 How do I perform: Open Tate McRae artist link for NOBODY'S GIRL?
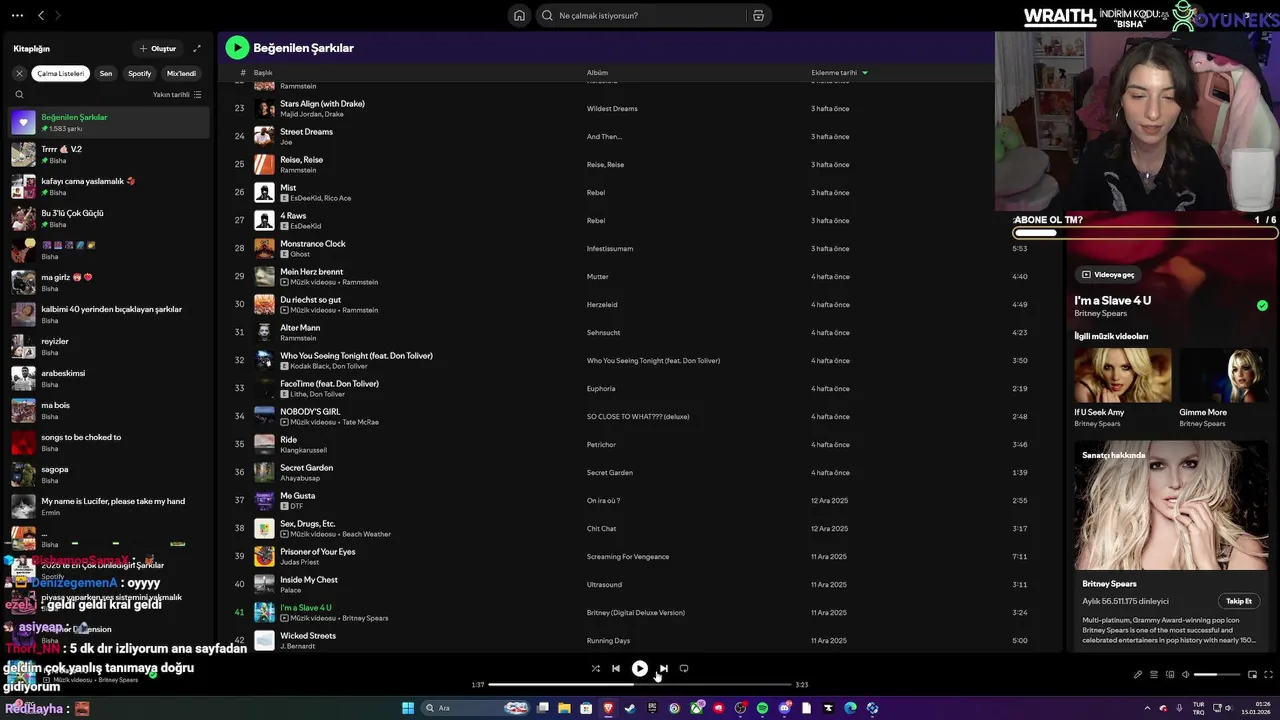359,422
